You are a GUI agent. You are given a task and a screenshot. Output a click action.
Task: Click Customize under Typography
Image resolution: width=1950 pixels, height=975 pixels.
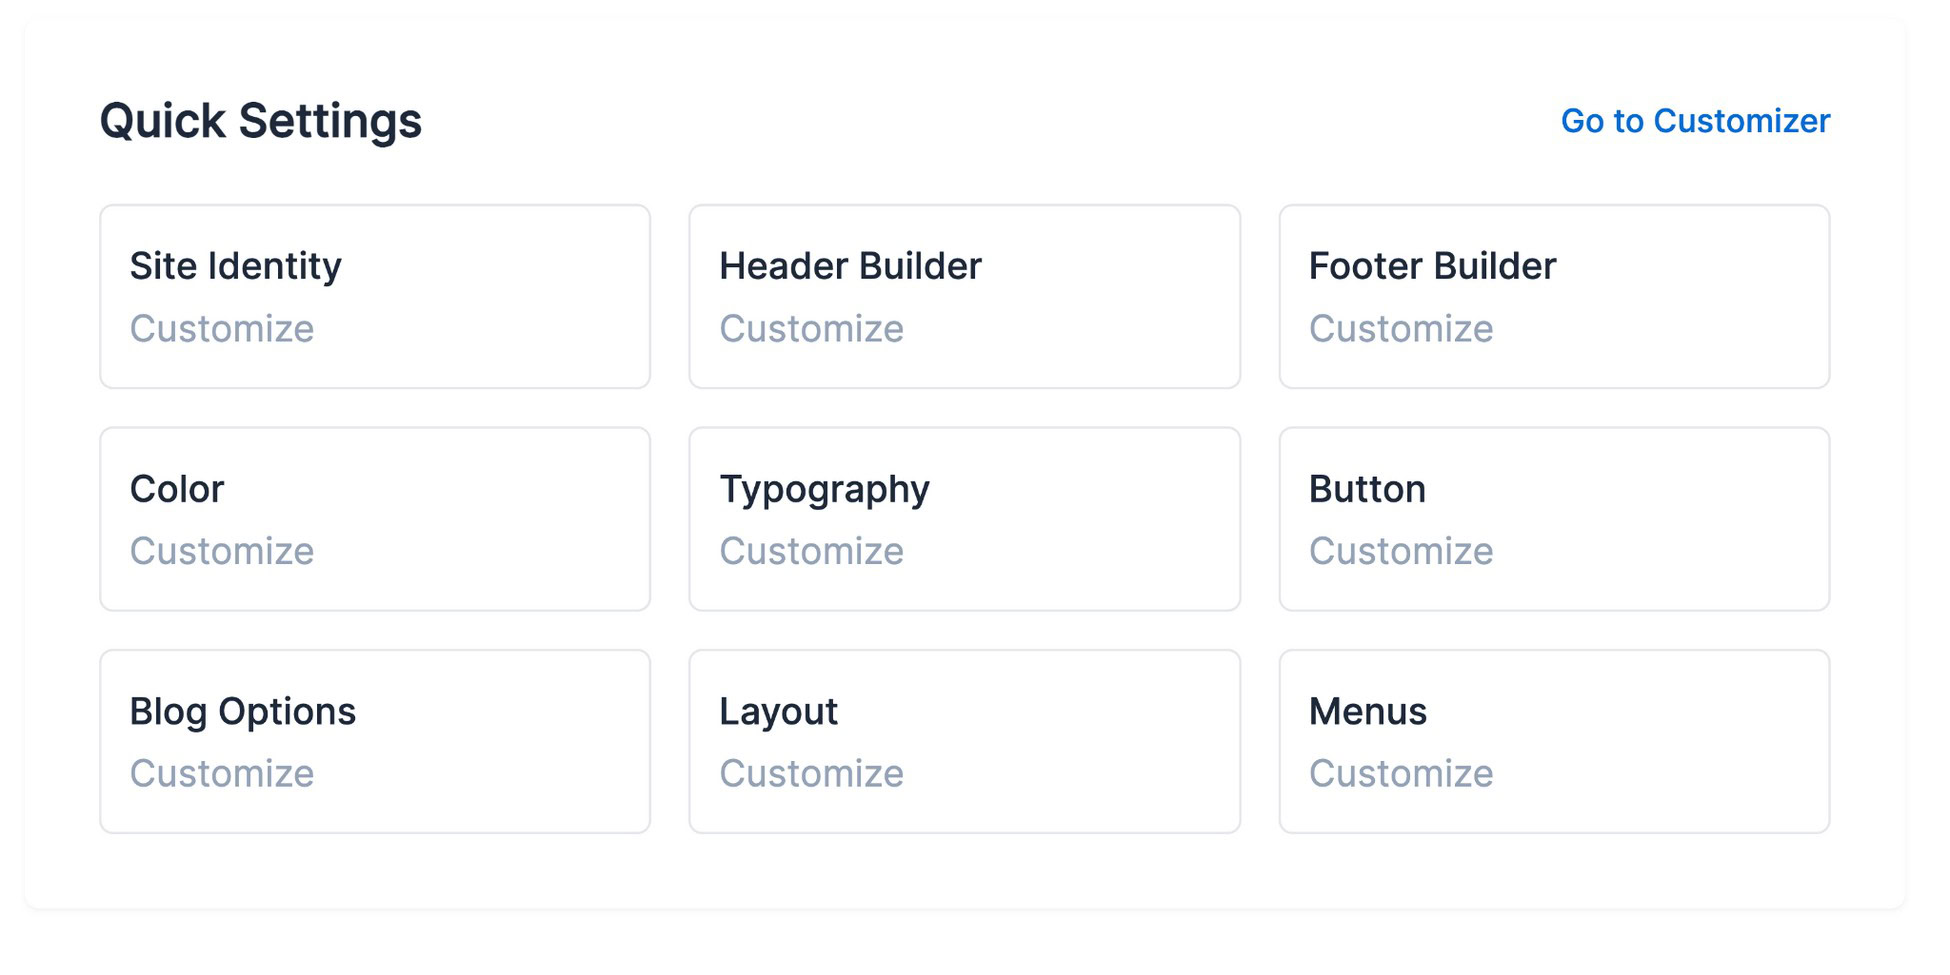[812, 551]
